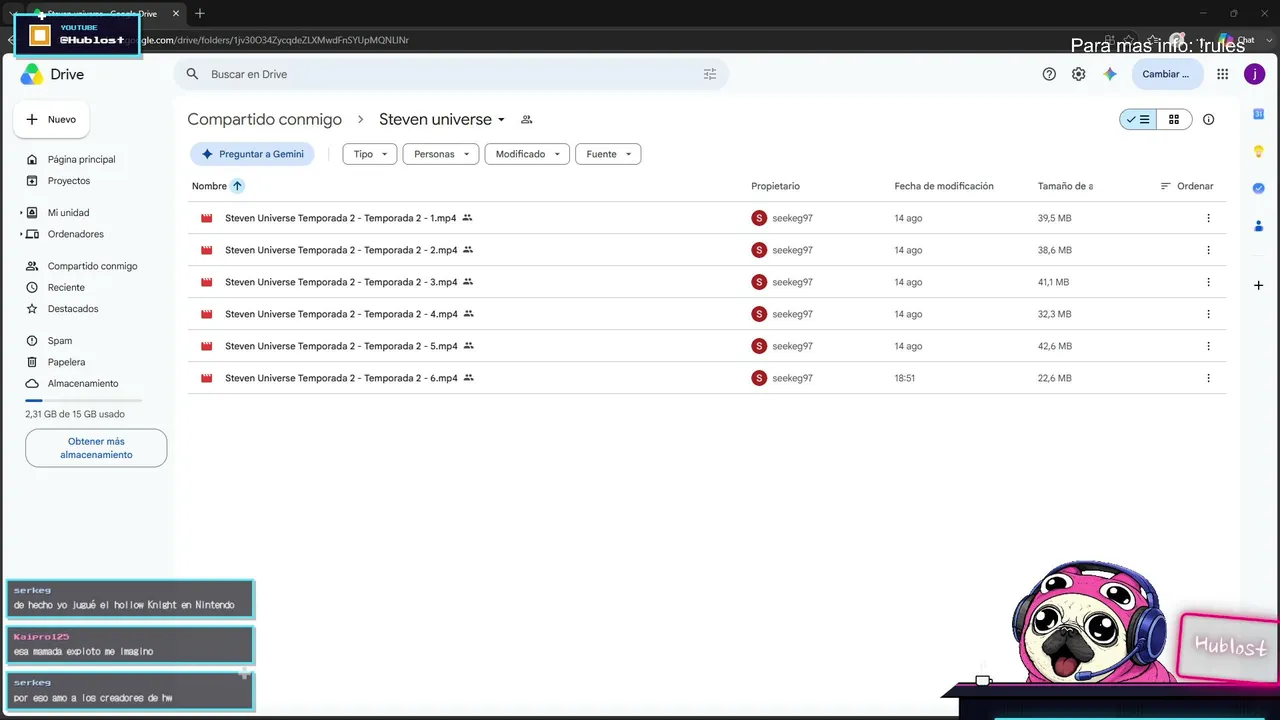This screenshot has width=1280, height=720.
Task: Open more actions for Temporada 2 - 4.mp4
Action: coord(1208,314)
